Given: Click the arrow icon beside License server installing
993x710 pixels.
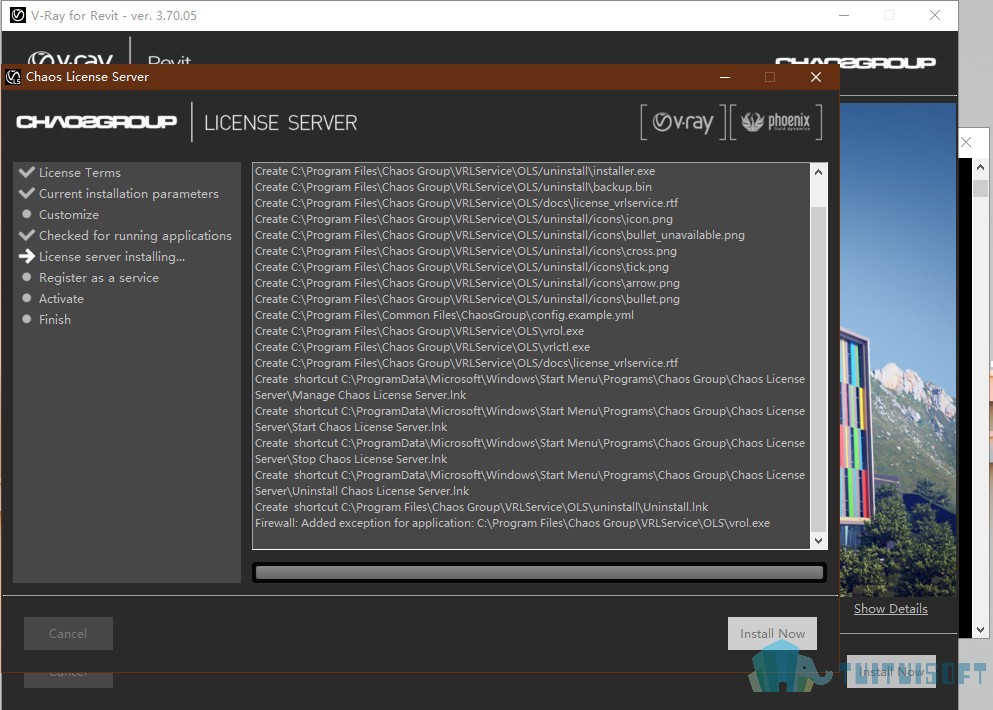Looking at the screenshot, I should coord(27,256).
